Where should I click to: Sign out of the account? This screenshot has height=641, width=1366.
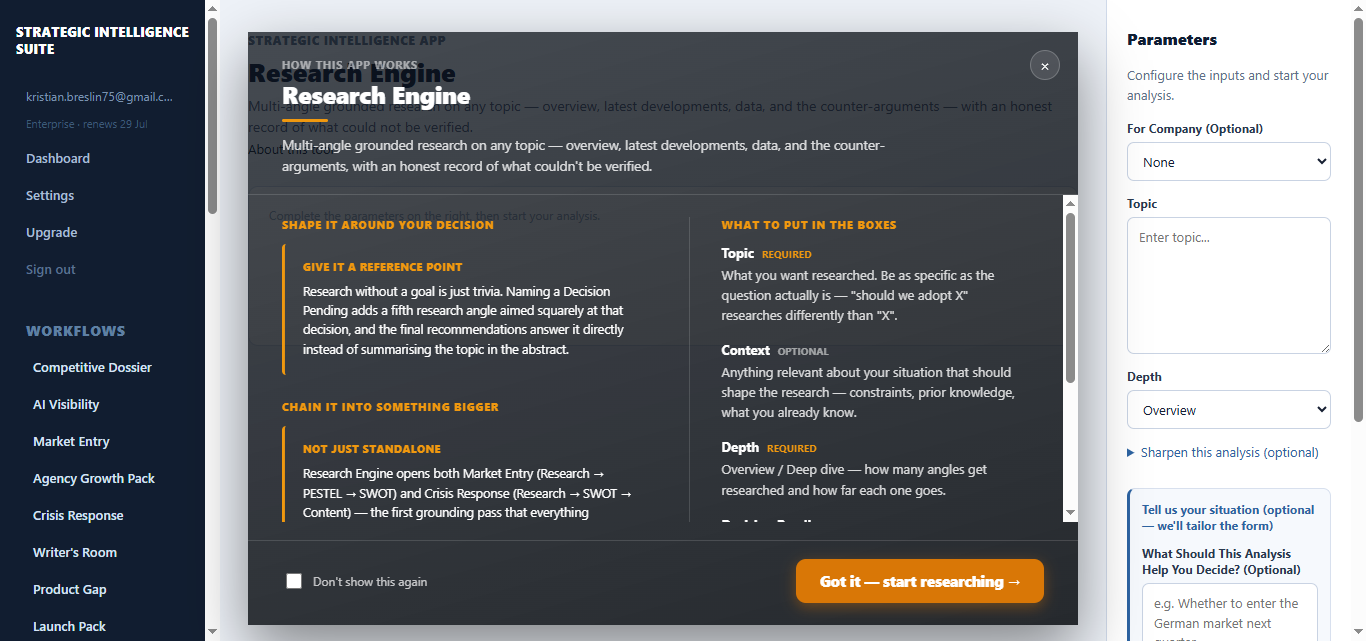(x=51, y=269)
